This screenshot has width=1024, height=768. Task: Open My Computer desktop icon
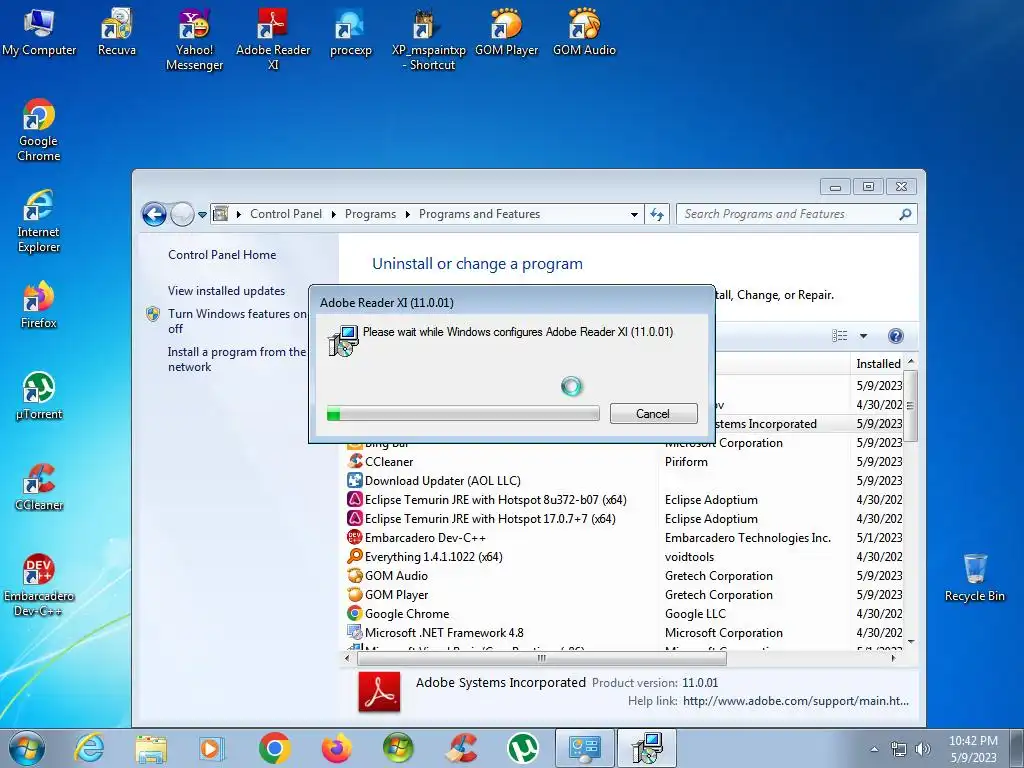pos(39,33)
